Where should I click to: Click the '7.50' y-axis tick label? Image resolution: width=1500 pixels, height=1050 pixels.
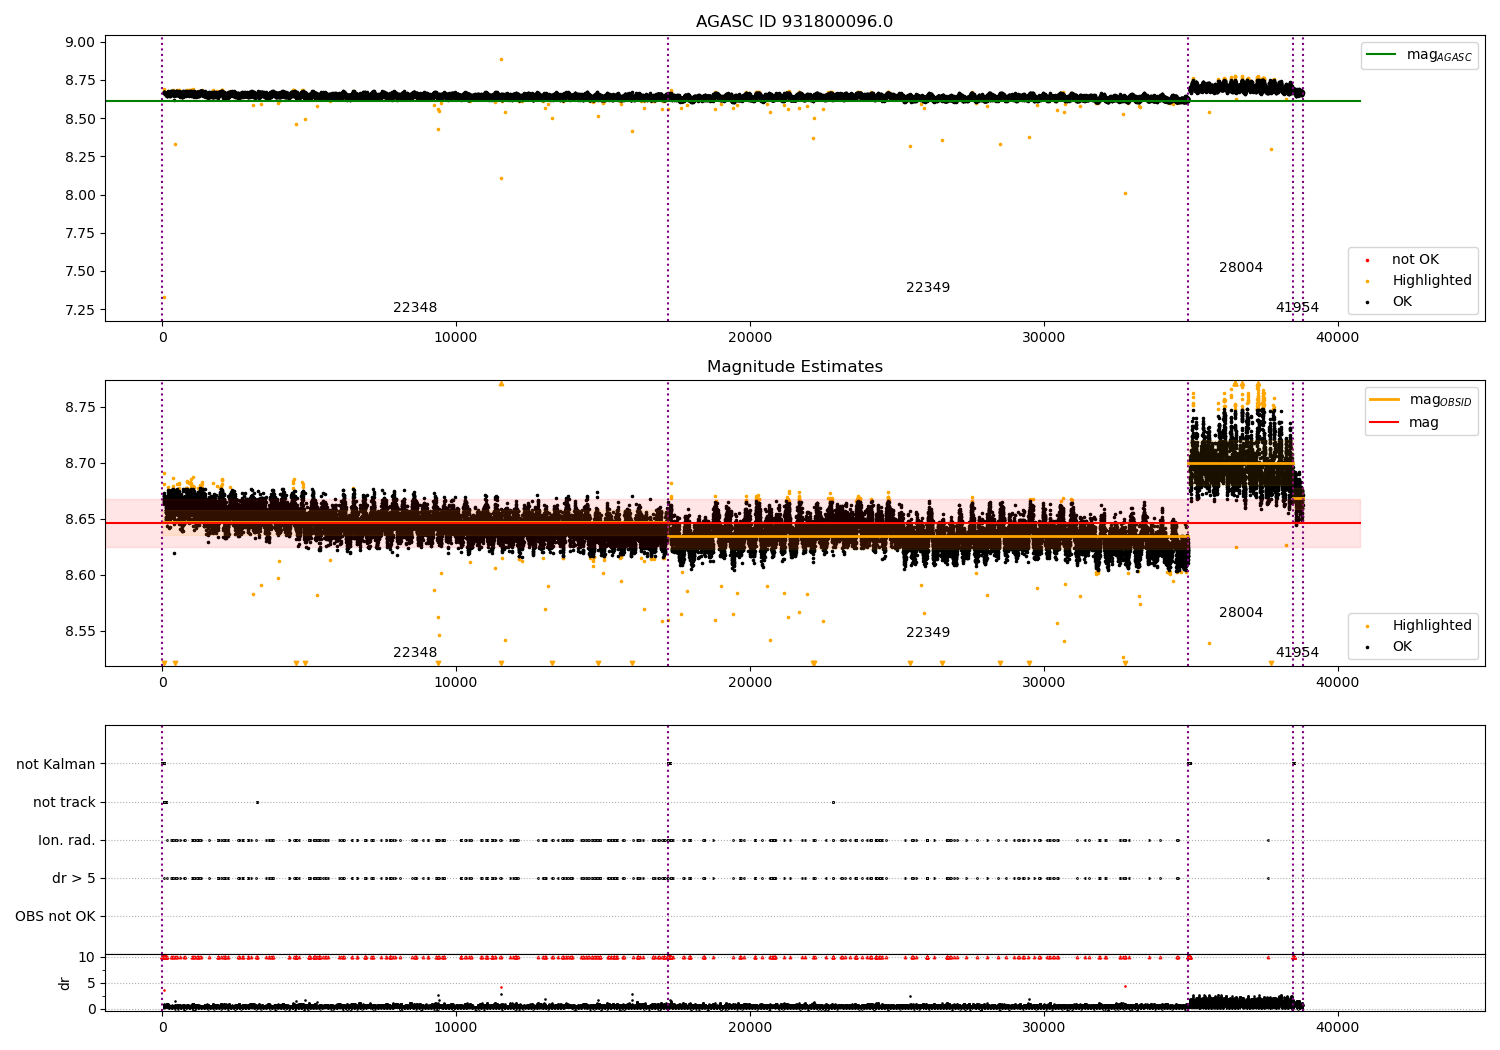80,271
